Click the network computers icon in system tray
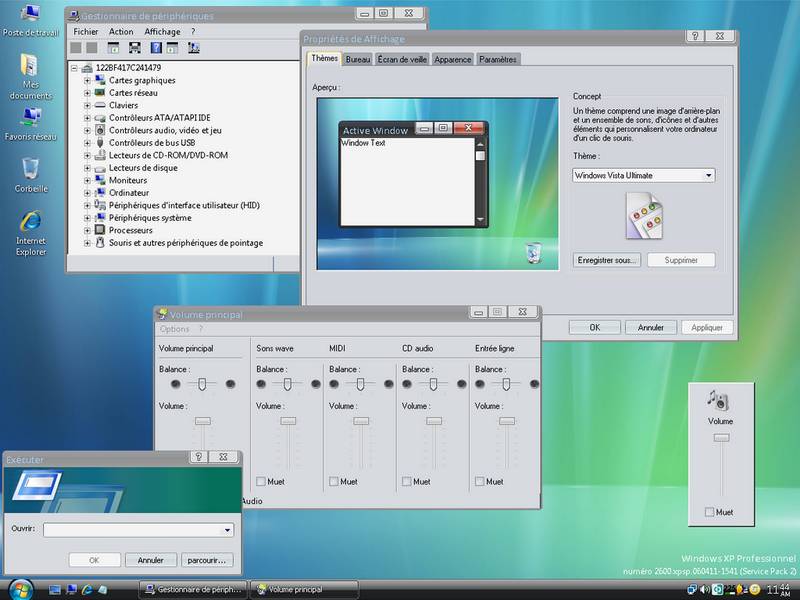 pos(692,590)
